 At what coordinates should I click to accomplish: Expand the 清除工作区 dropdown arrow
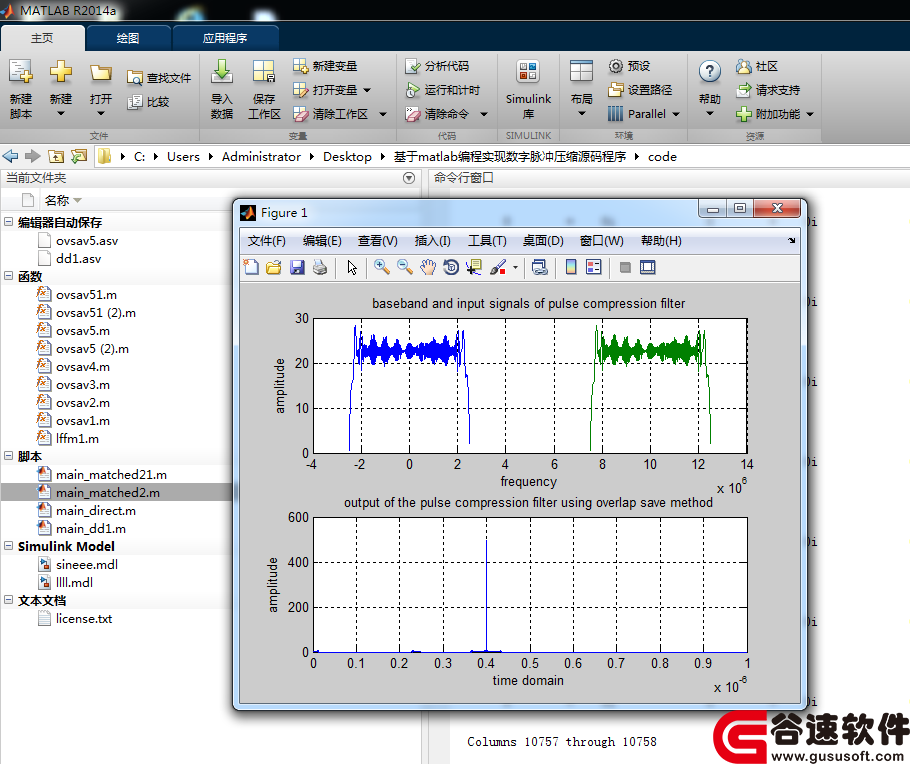coord(382,114)
